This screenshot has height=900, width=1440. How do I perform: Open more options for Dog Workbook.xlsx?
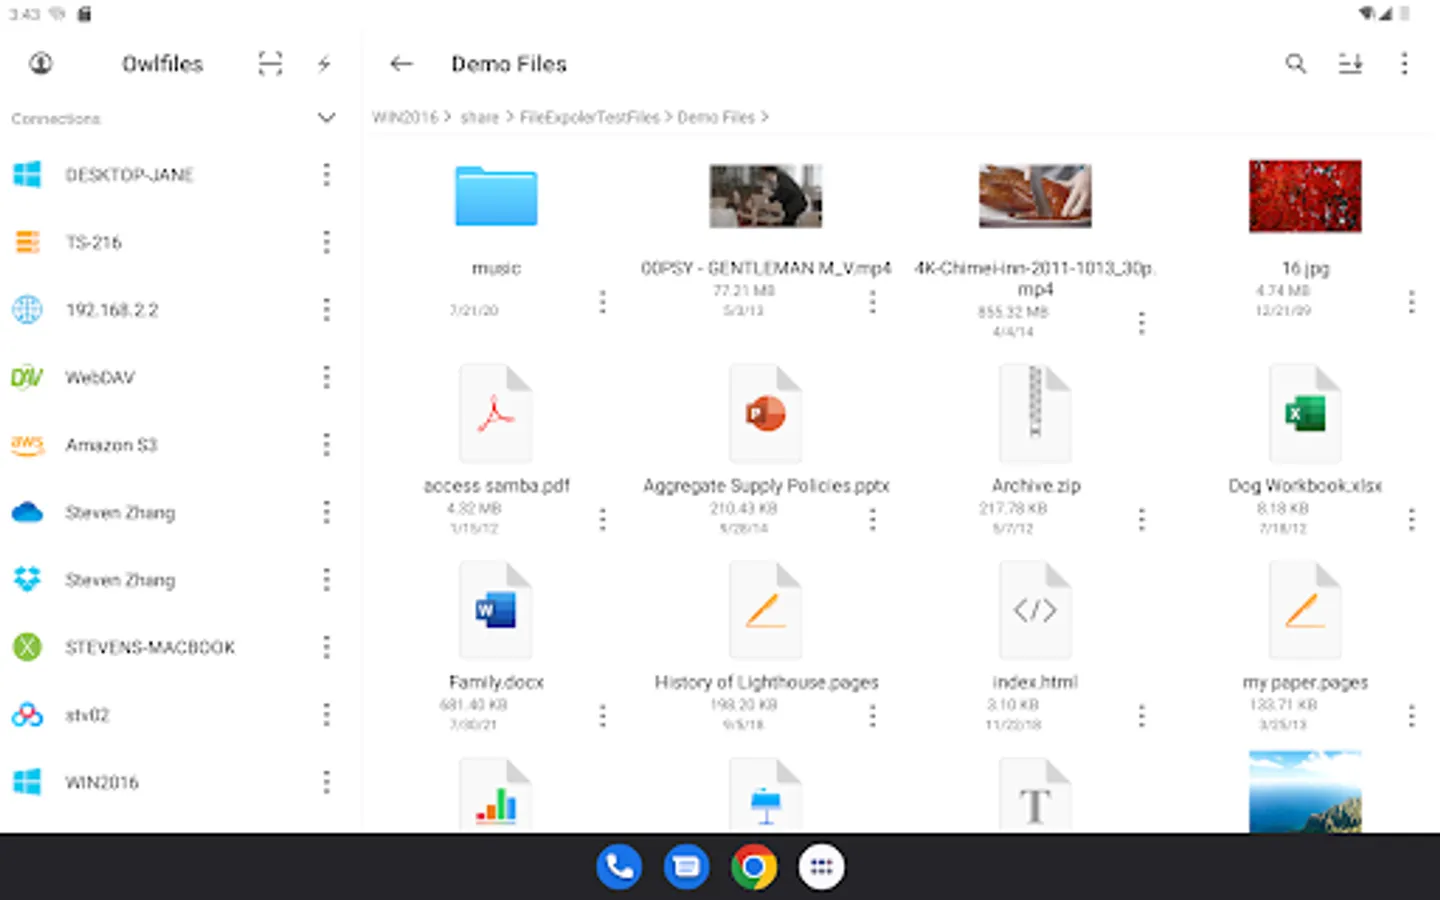point(1411,519)
